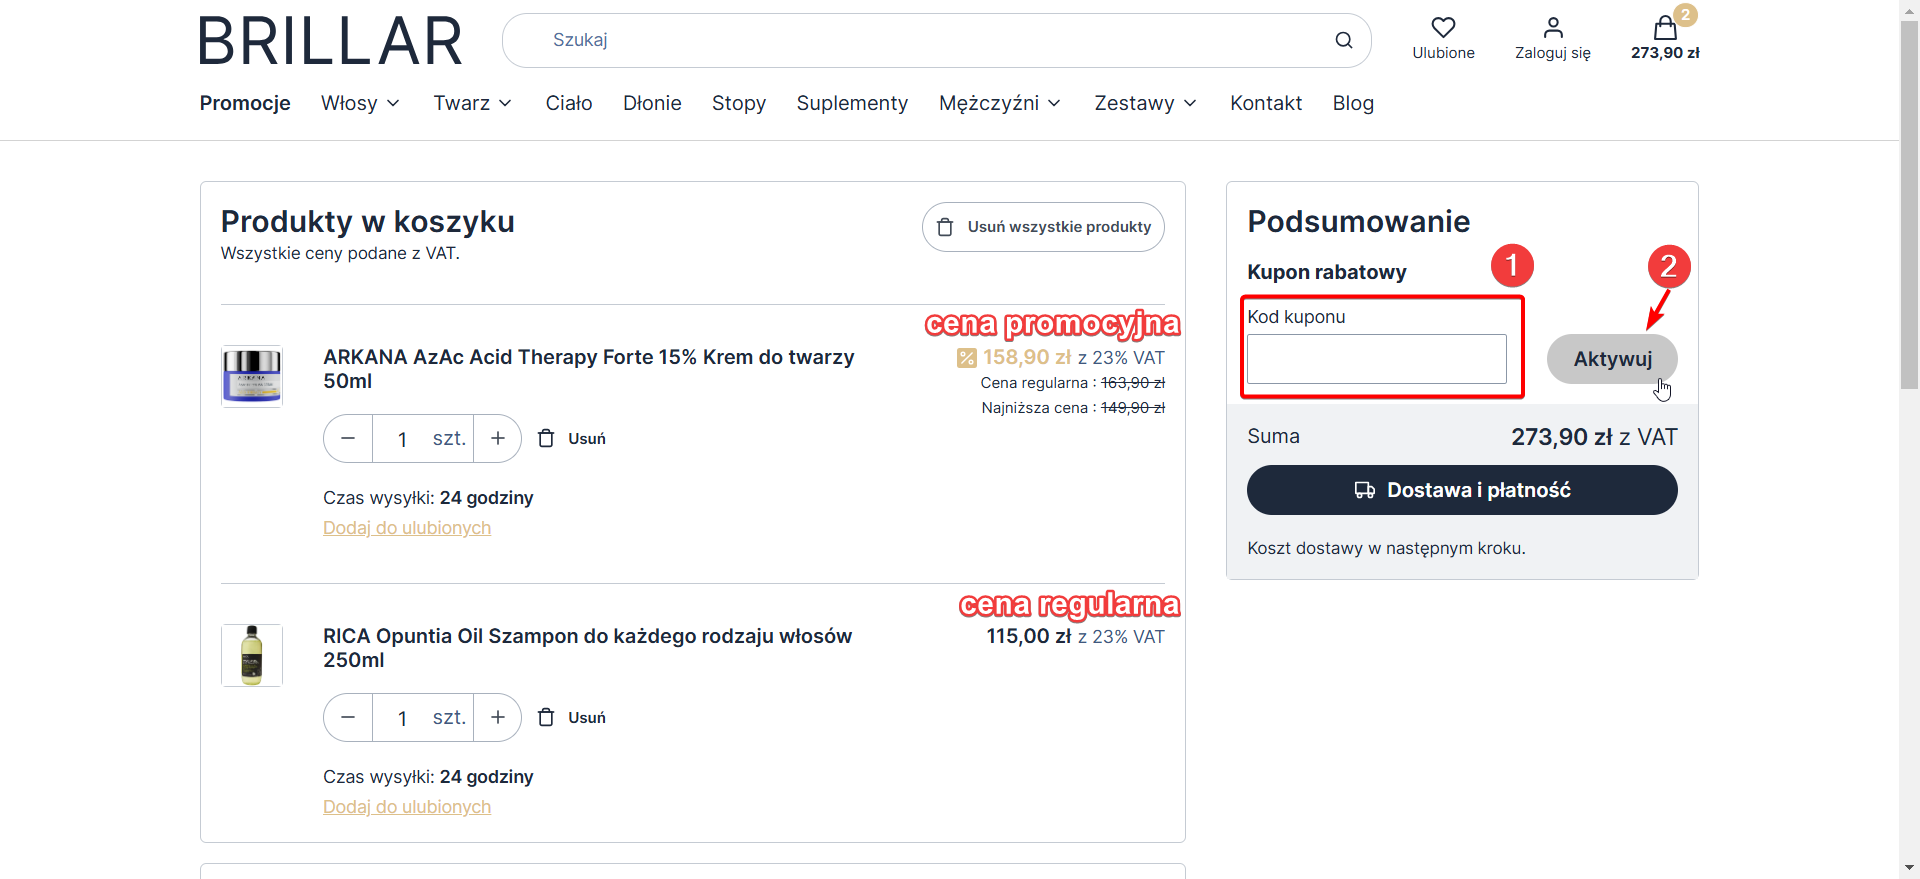The height and width of the screenshot is (879, 1920).
Task: Increase RICA shampoo quantity with plus
Action: [498, 718]
